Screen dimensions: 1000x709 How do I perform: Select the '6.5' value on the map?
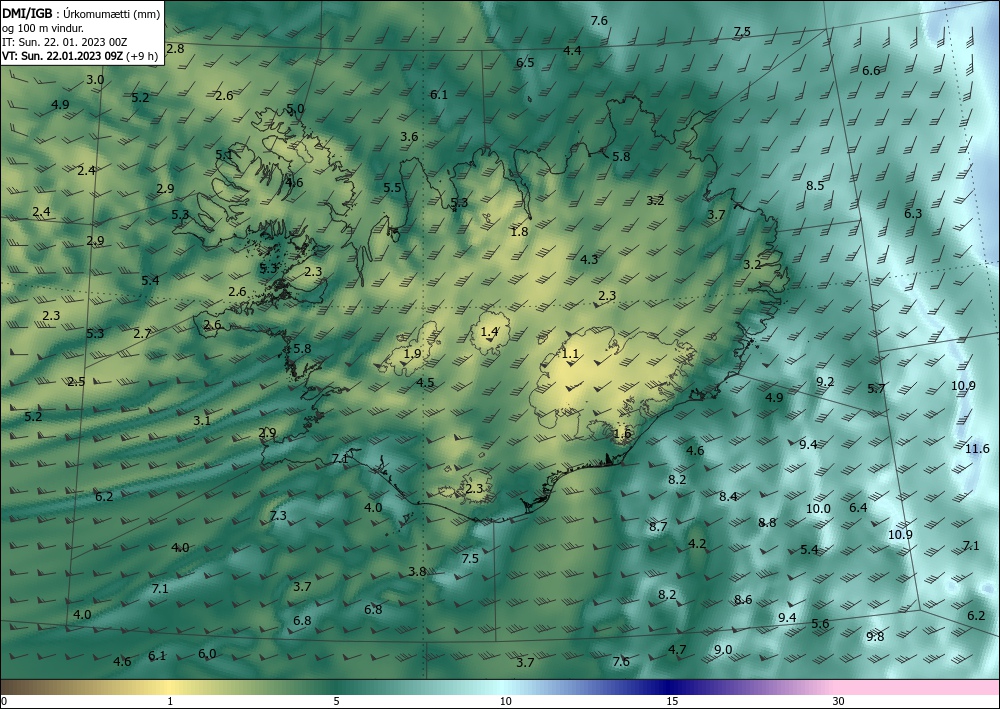(x=525, y=62)
